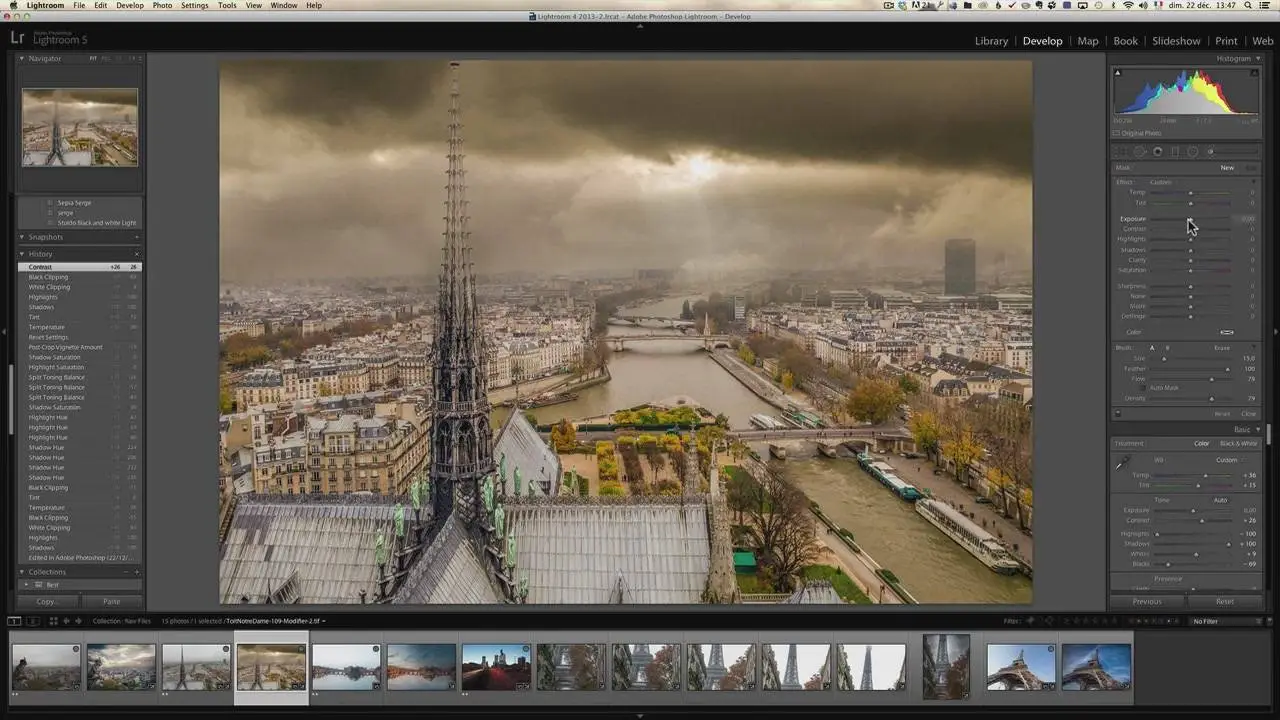Open the Develop menu

pyautogui.click(x=130, y=5)
